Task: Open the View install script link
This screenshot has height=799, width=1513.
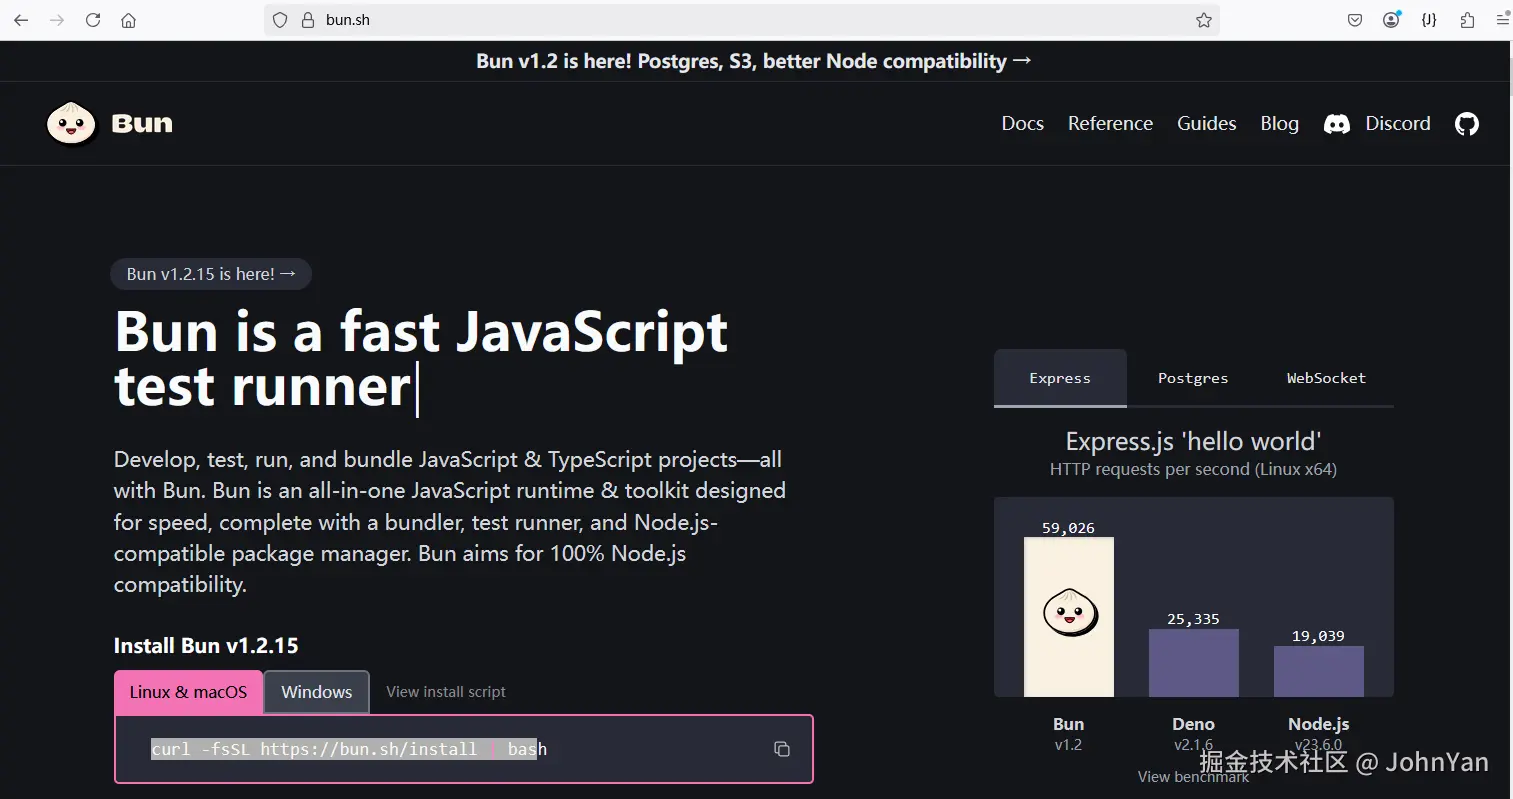Action: point(446,692)
